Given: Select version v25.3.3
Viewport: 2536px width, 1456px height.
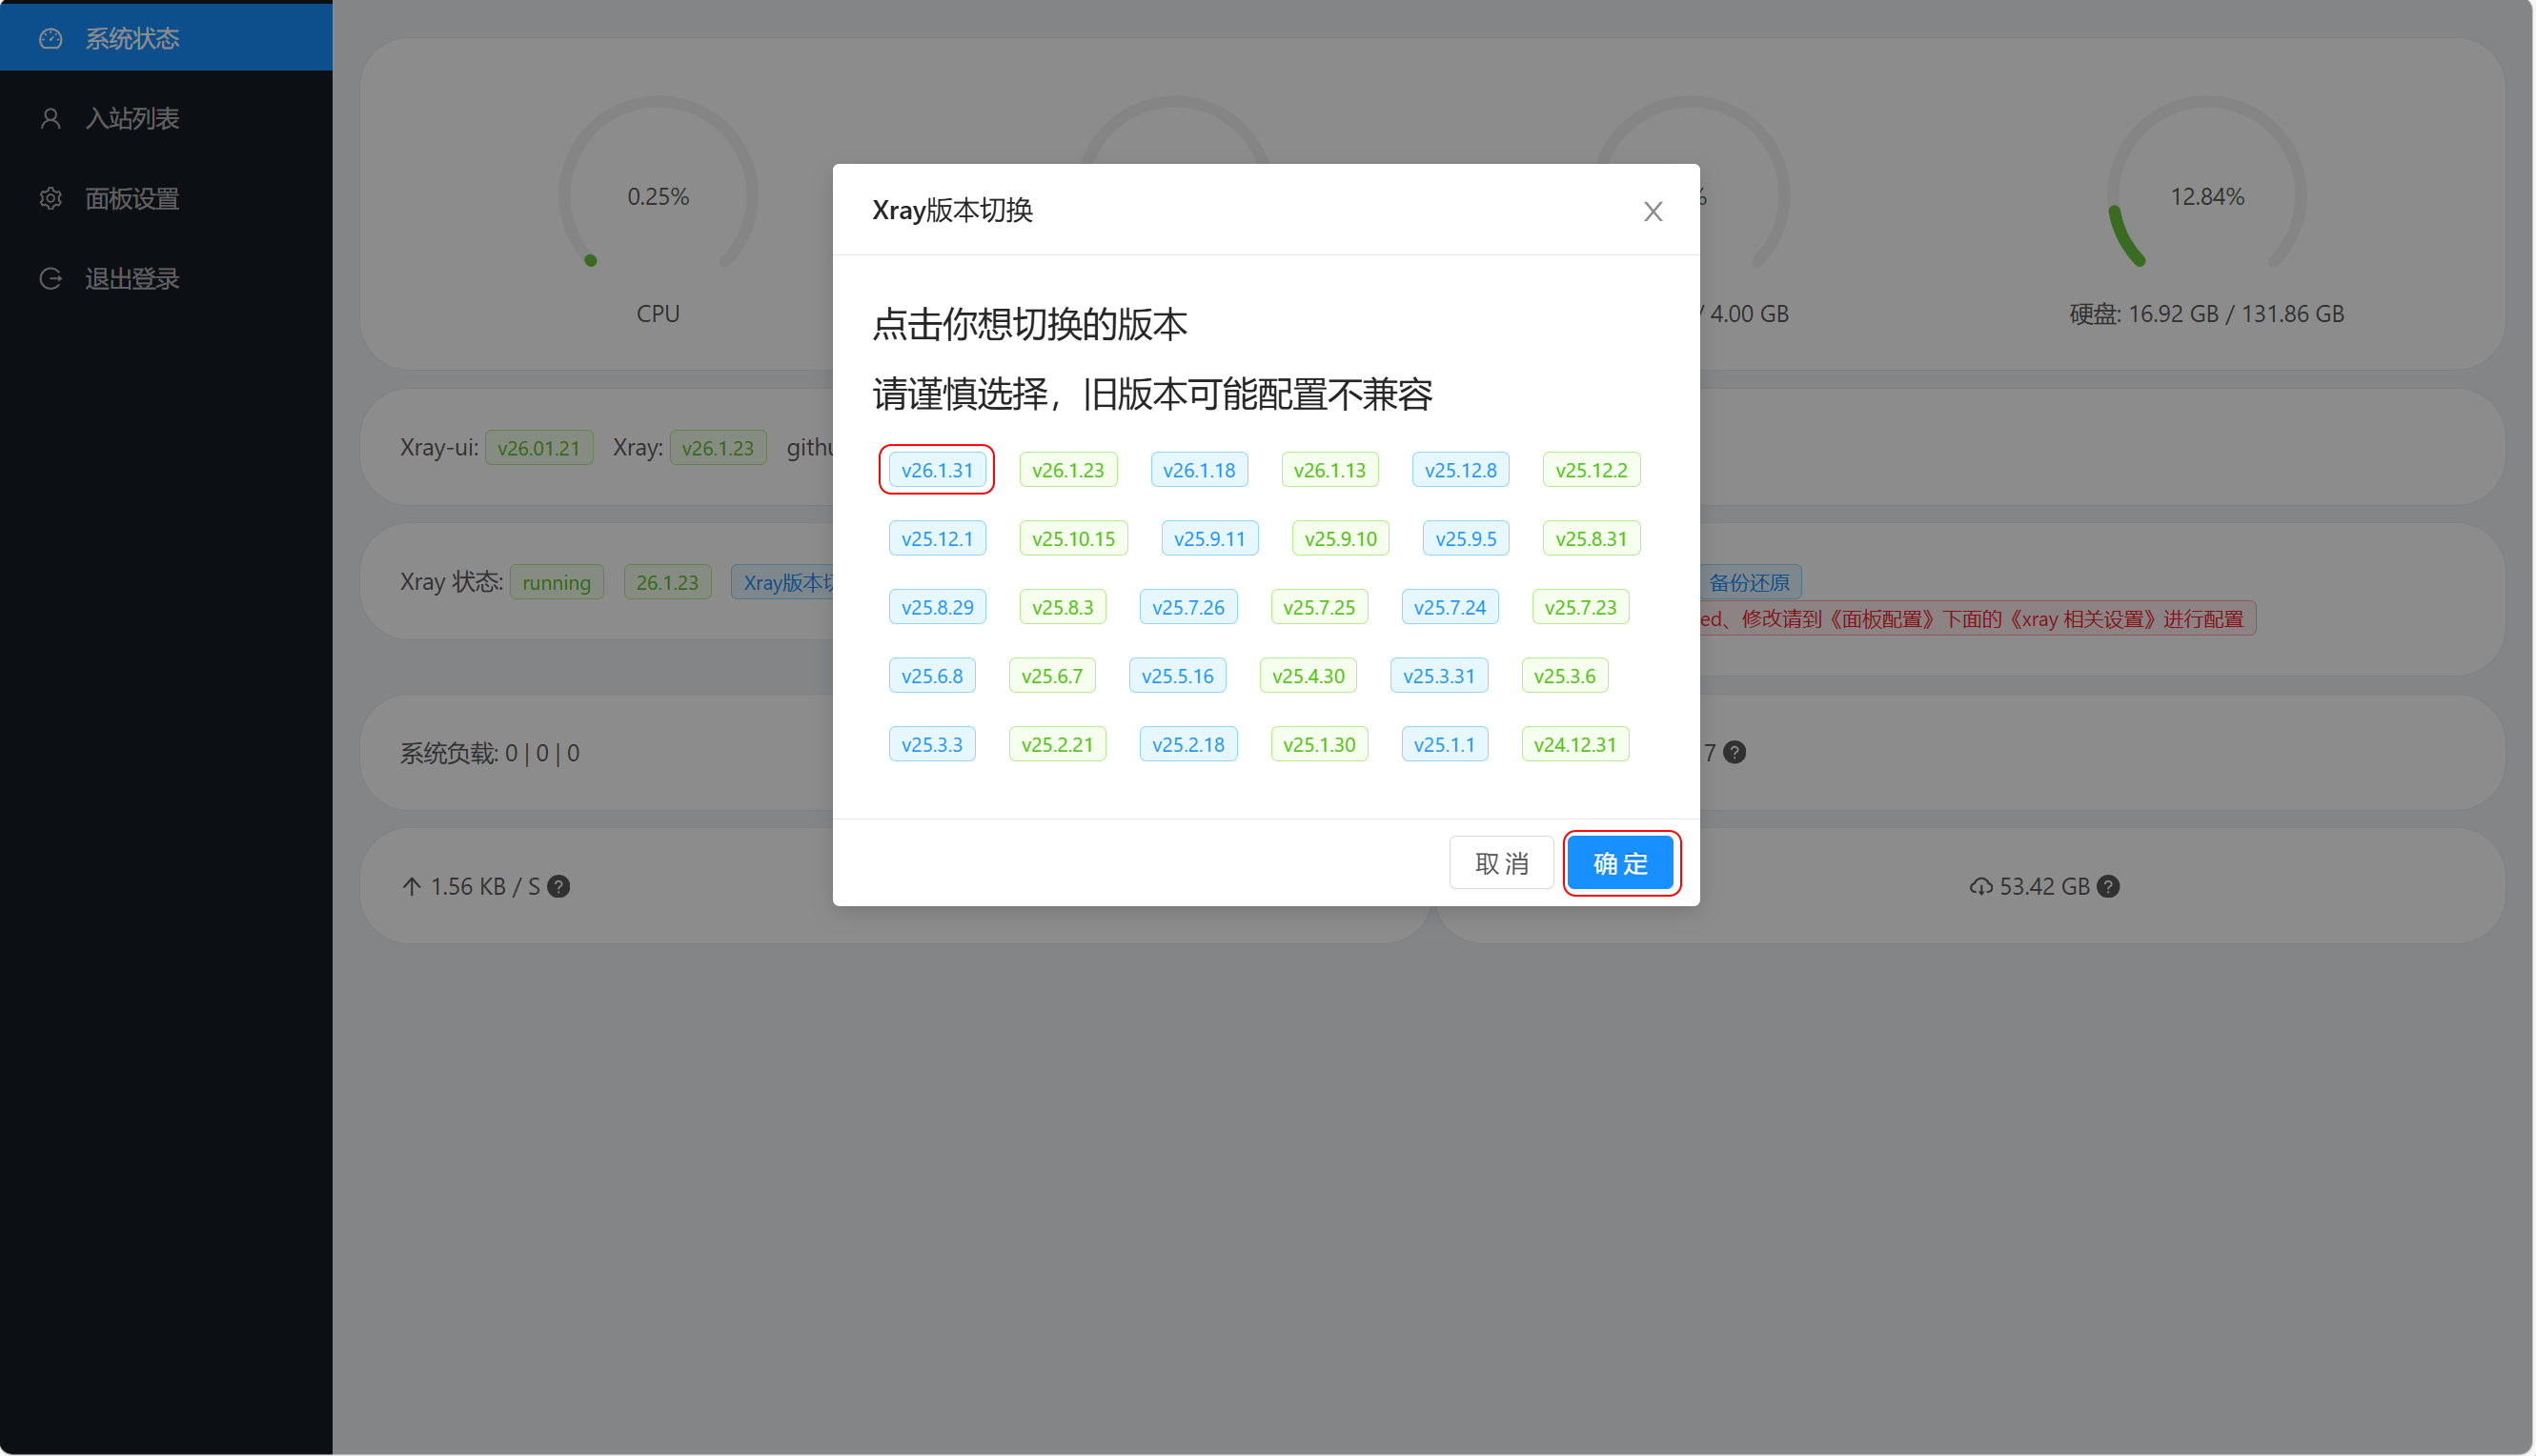Looking at the screenshot, I should [931, 745].
